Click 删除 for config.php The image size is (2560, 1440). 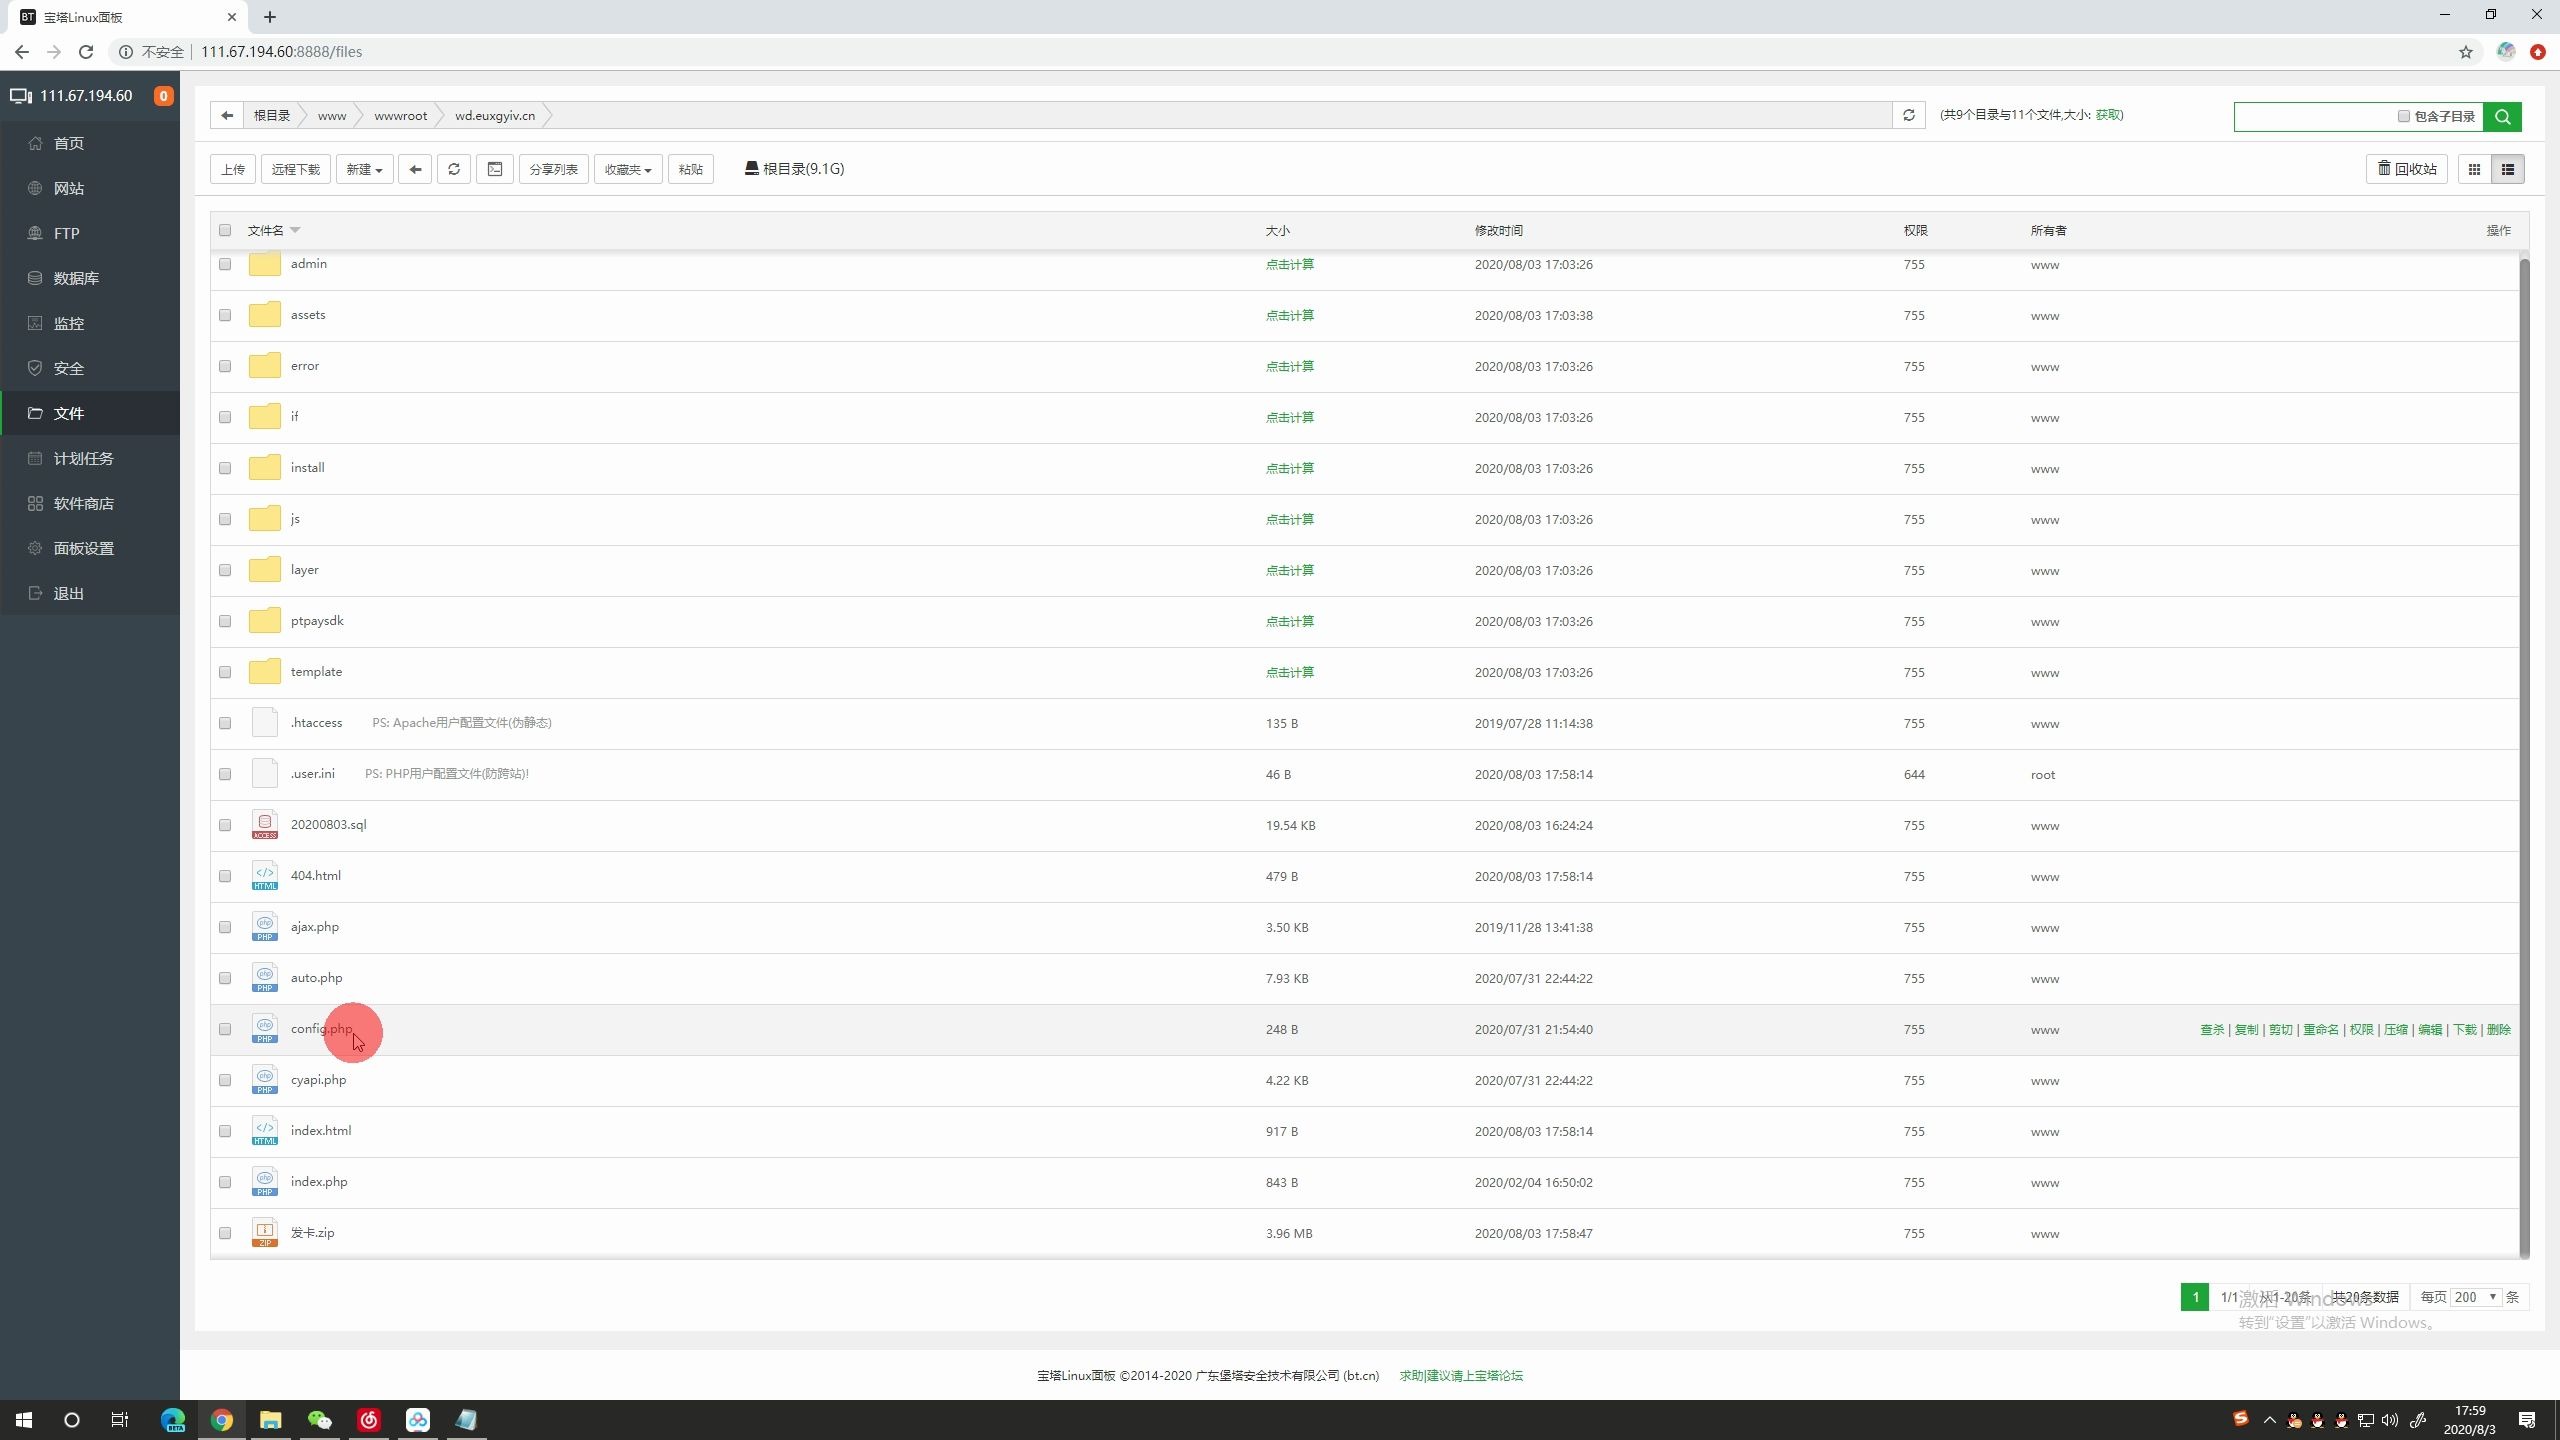point(2498,1030)
